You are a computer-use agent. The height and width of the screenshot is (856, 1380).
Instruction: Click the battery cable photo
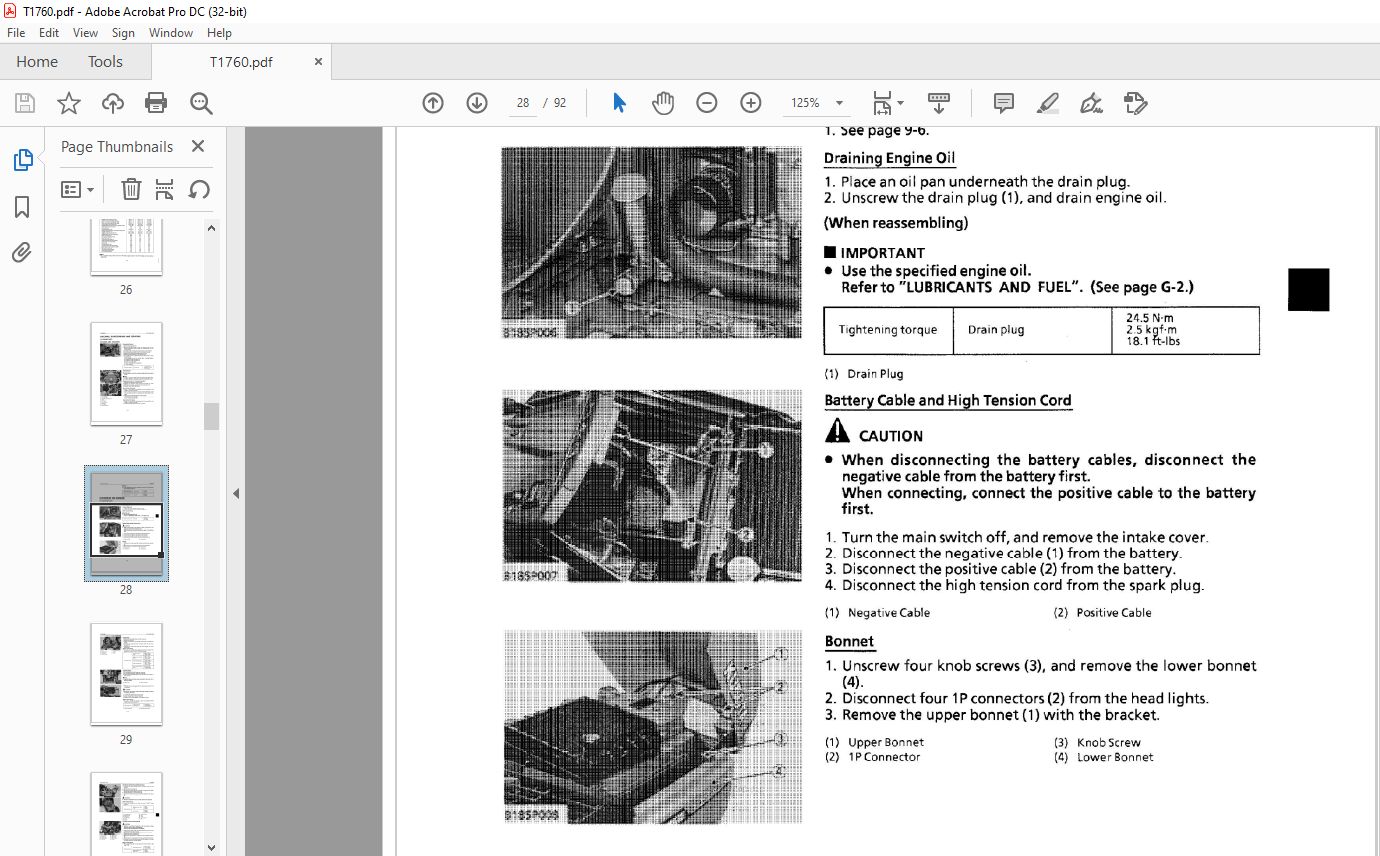651,486
